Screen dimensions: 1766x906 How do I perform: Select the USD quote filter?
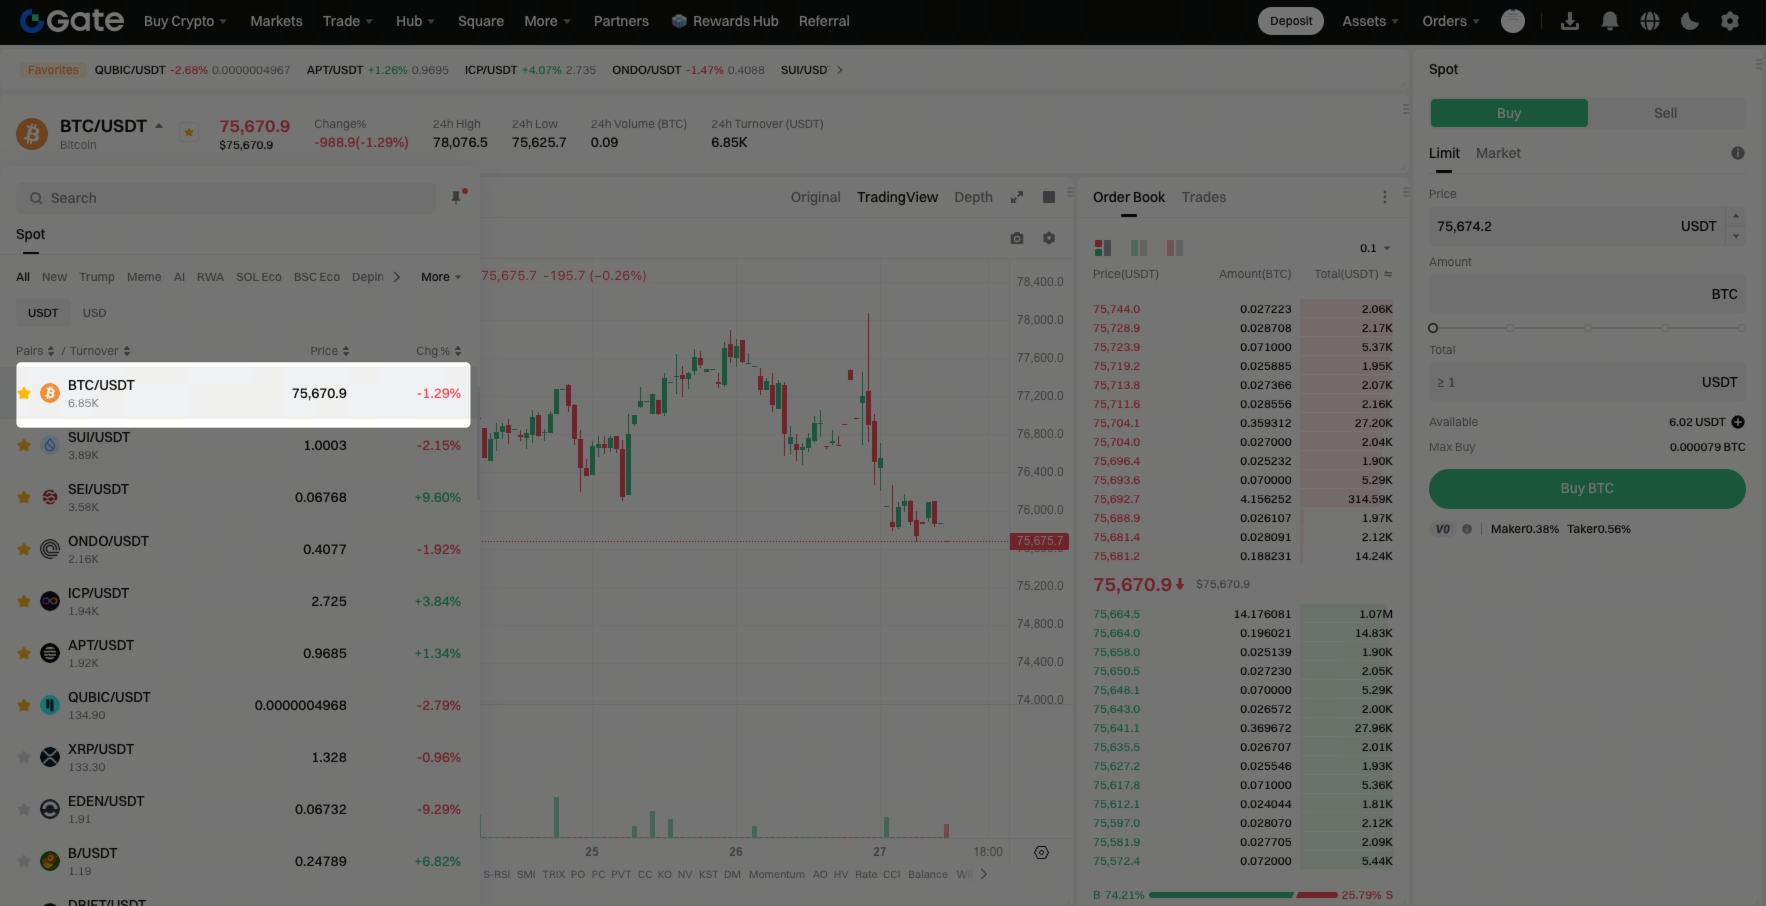point(94,313)
